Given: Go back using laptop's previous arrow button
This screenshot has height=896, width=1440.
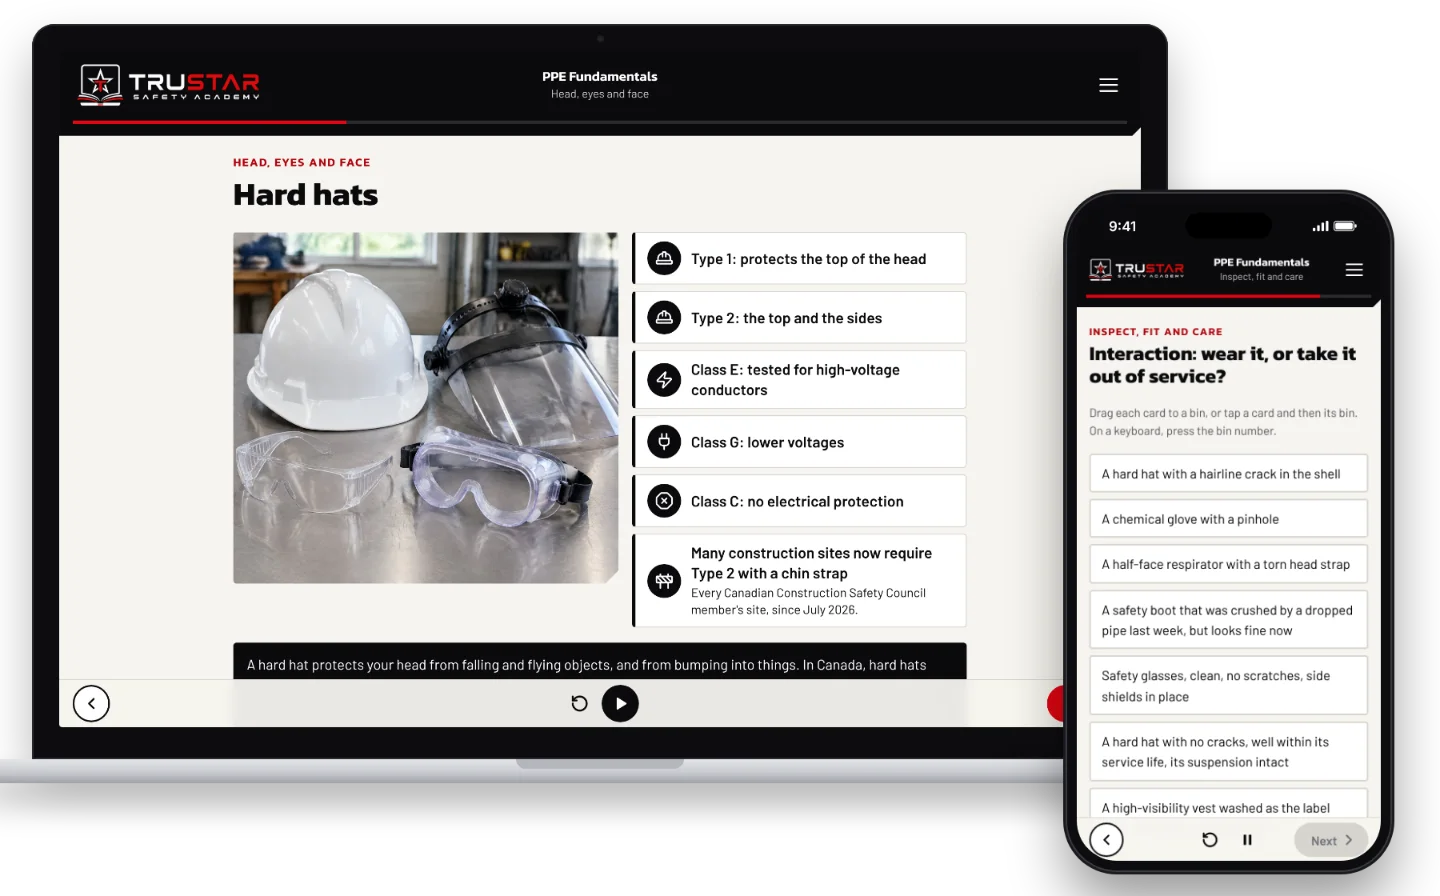Looking at the screenshot, I should click(91, 703).
